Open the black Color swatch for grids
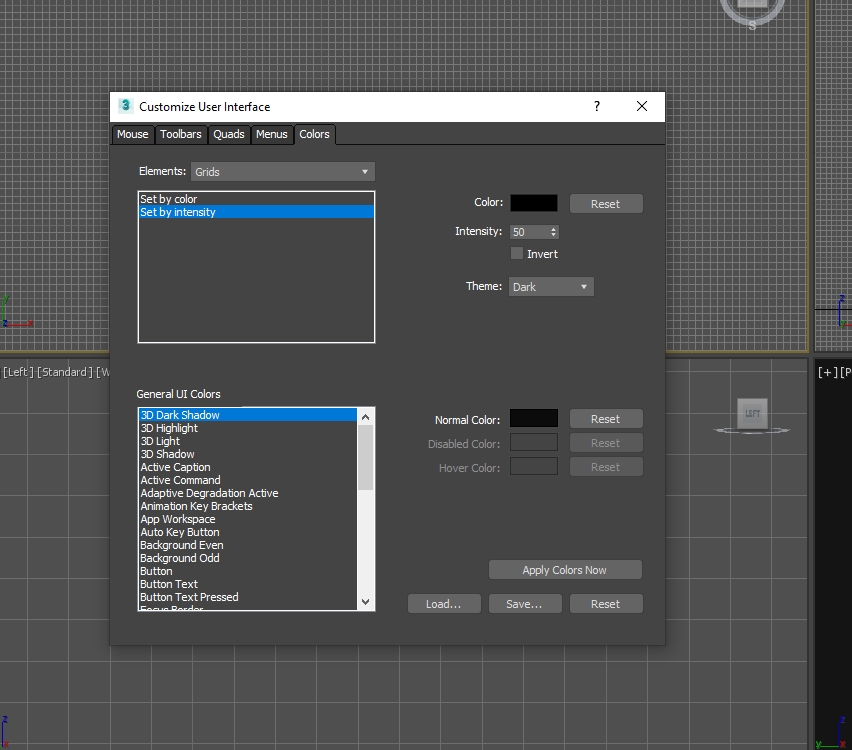The height and width of the screenshot is (750, 852). (x=534, y=203)
